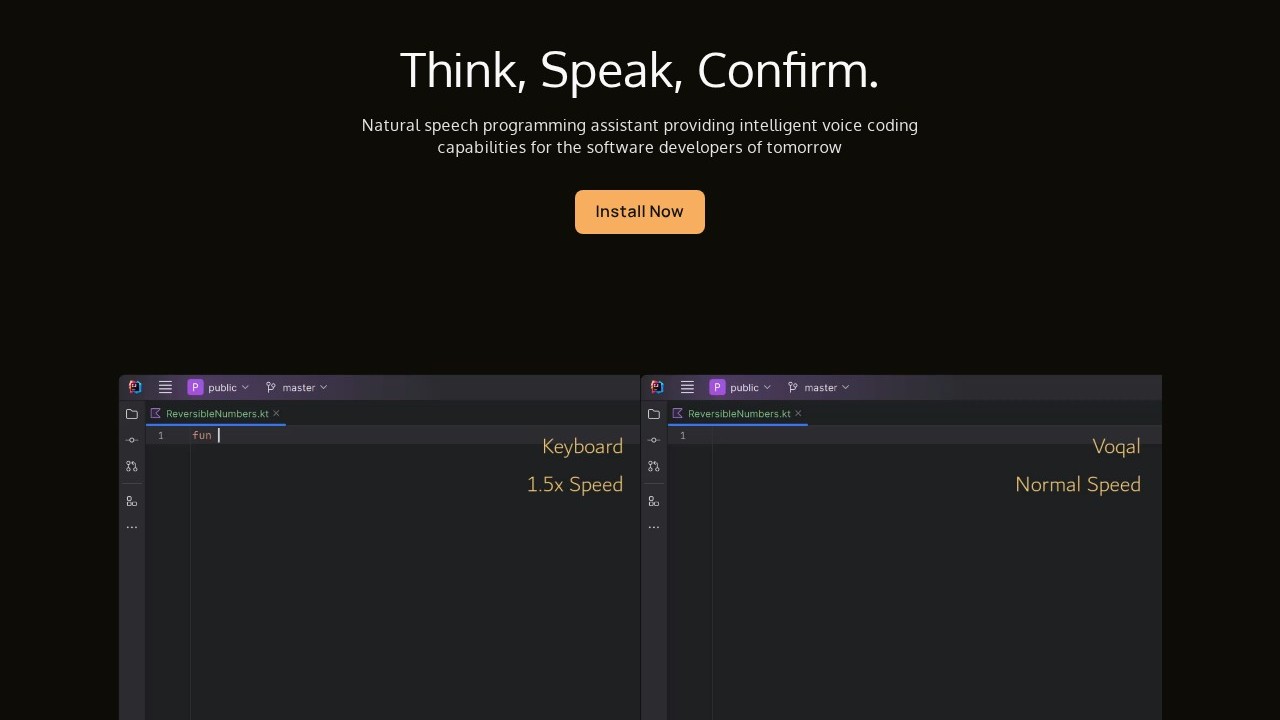
Task: Expand the master branch dropdown in the Voqal IDE
Action: [x=819, y=388]
